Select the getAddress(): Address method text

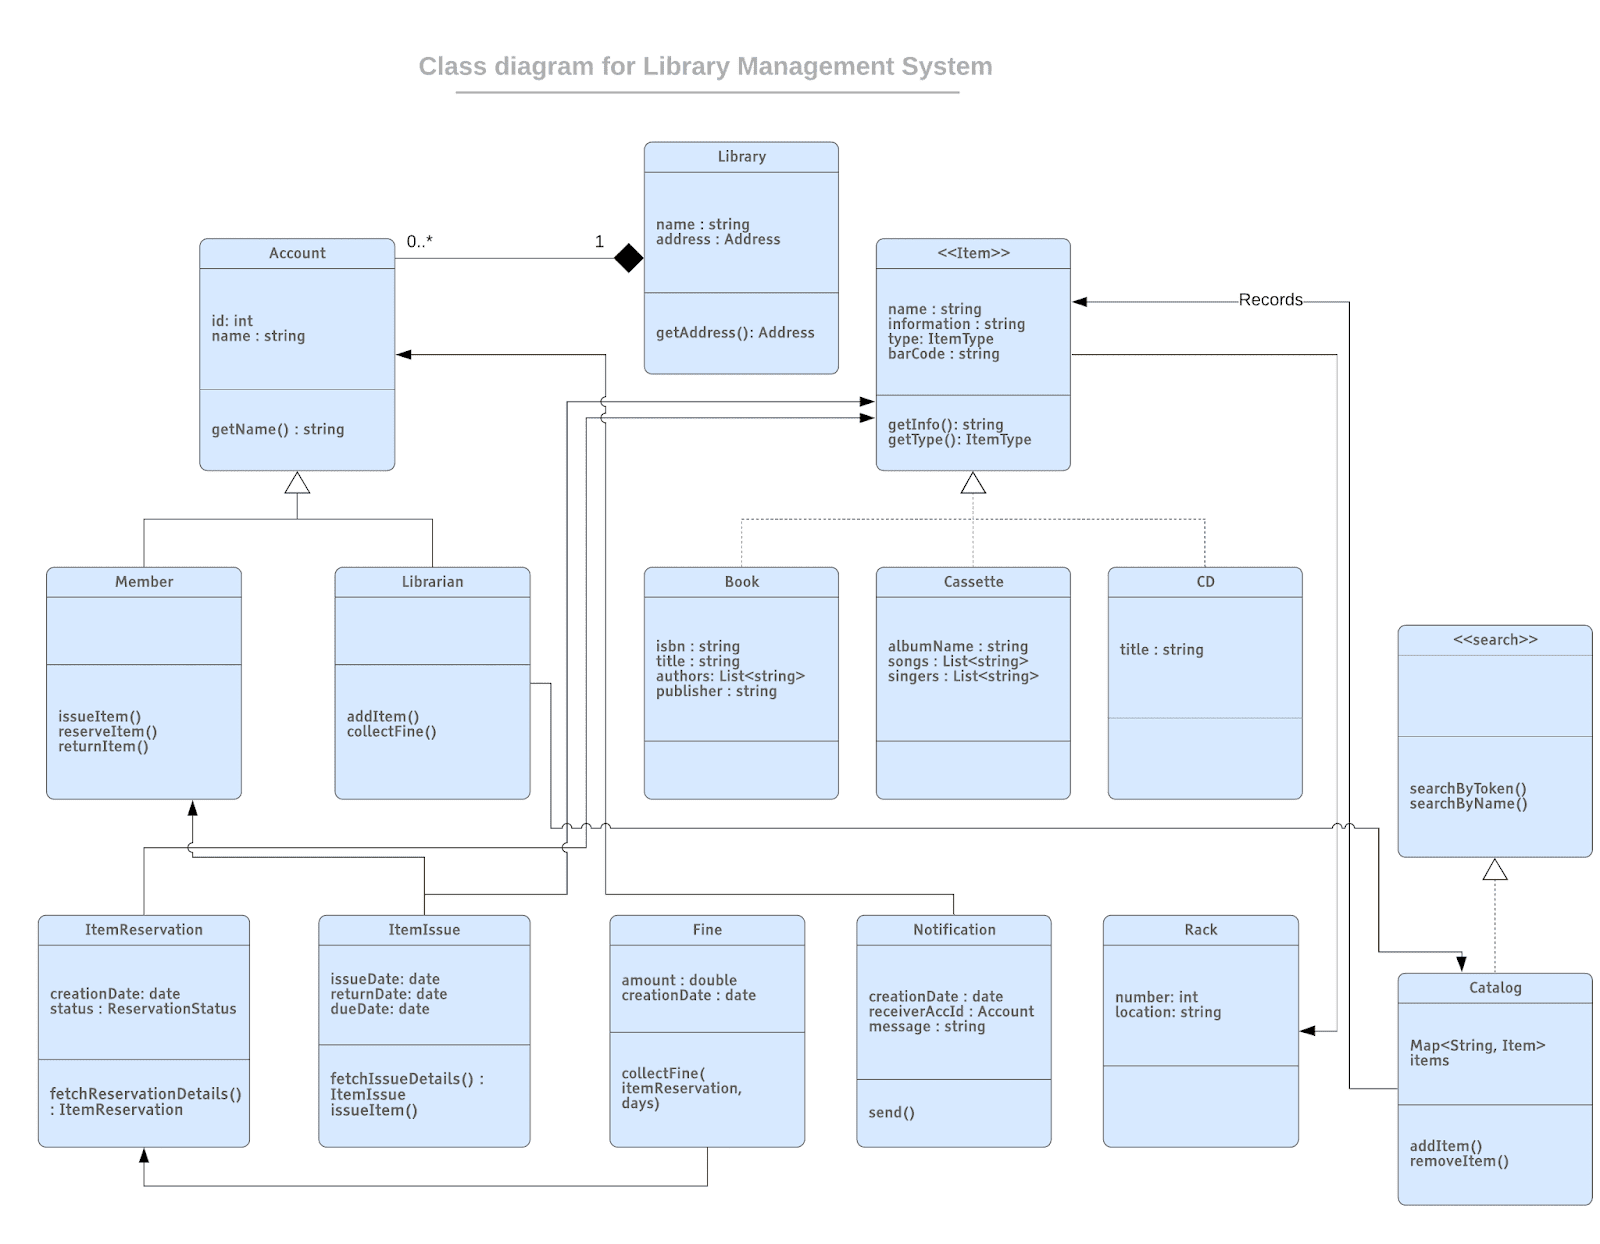click(735, 333)
